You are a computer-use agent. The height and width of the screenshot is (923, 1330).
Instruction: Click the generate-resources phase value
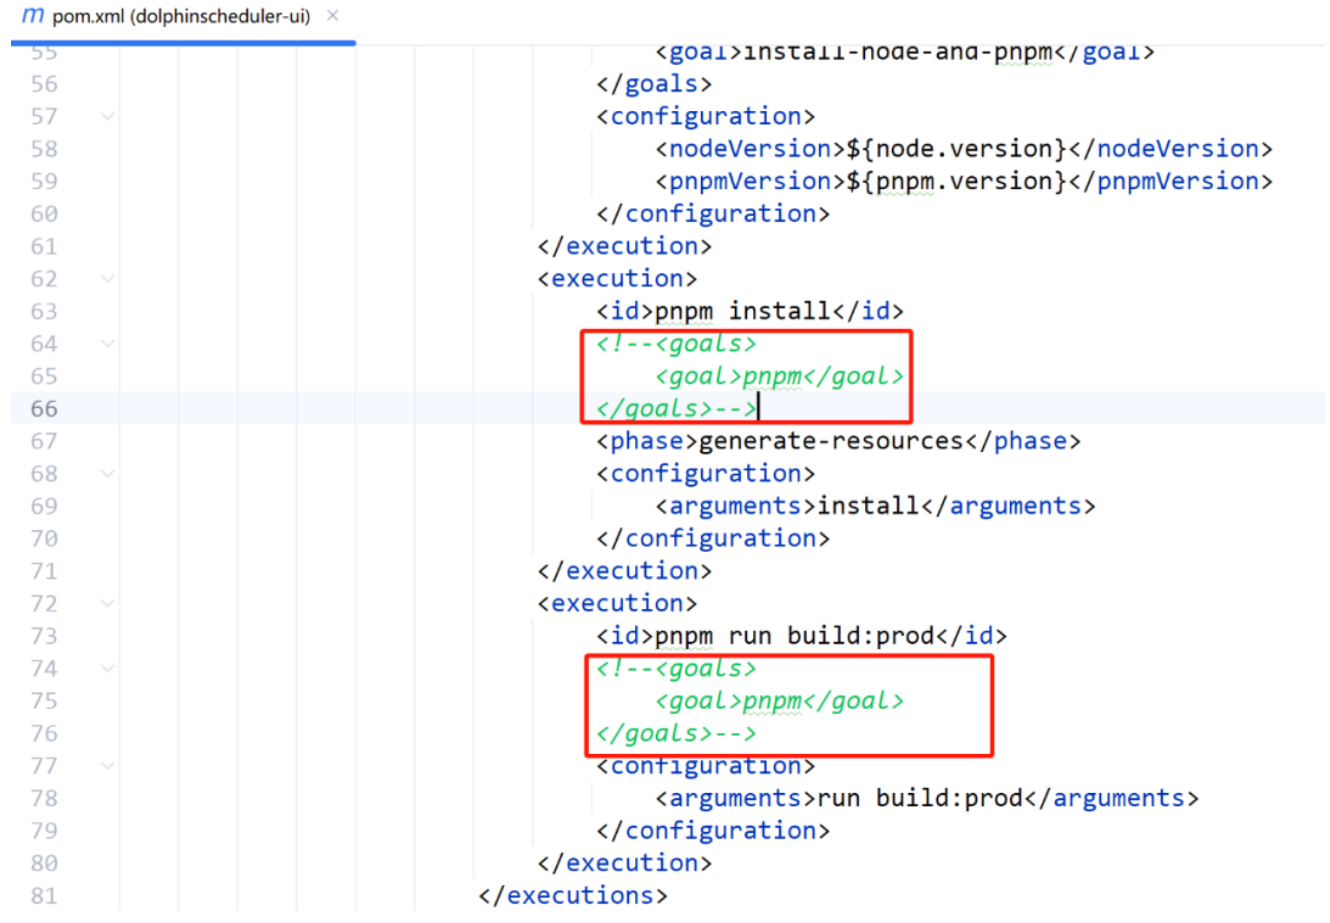[830, 441]
